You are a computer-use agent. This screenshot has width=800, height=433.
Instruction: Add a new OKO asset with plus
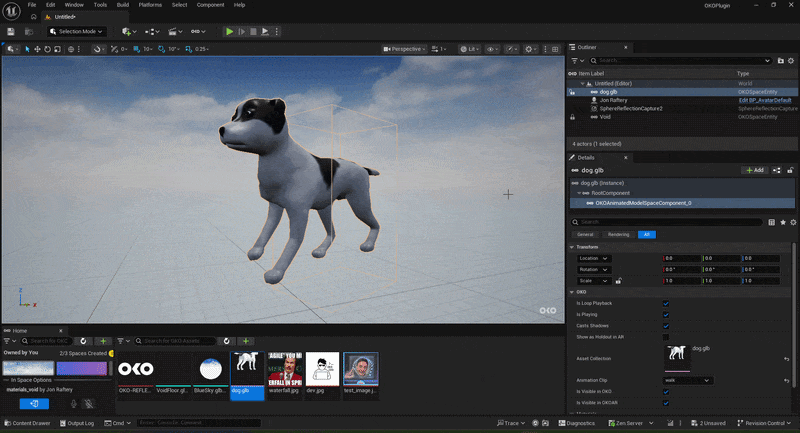tap(246, 341)
